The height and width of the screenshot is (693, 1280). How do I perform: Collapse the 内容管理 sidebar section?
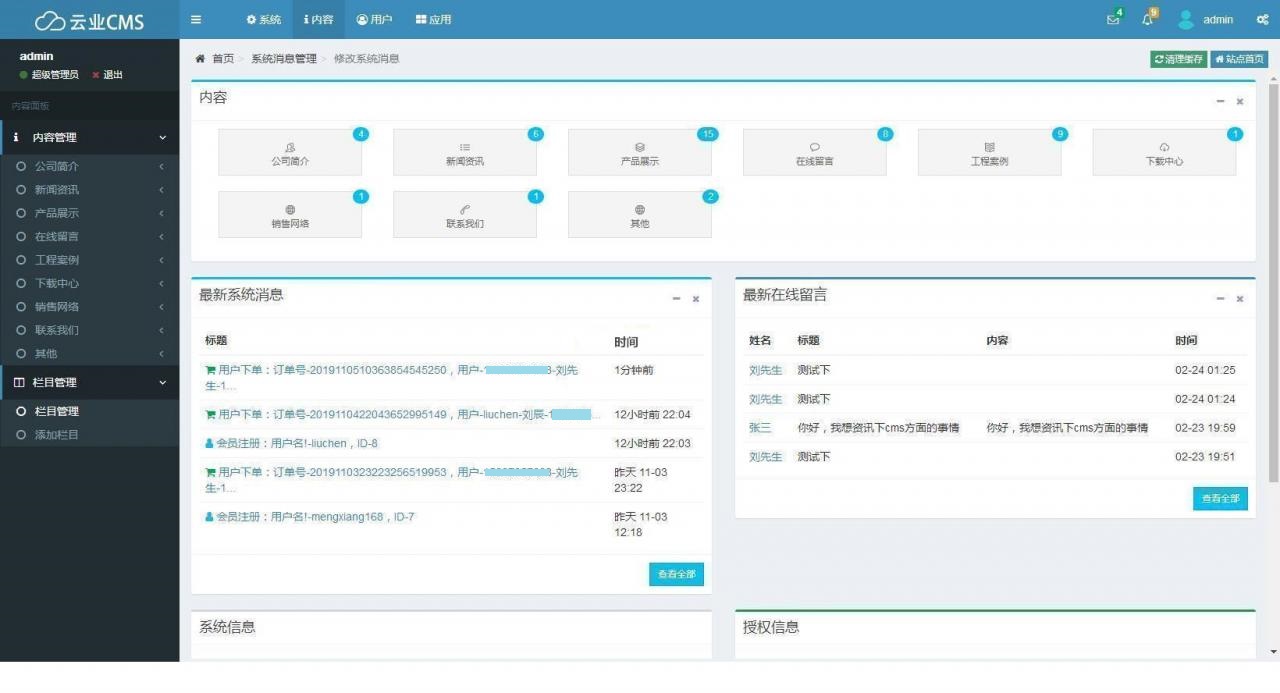click(x=90, y=137)
